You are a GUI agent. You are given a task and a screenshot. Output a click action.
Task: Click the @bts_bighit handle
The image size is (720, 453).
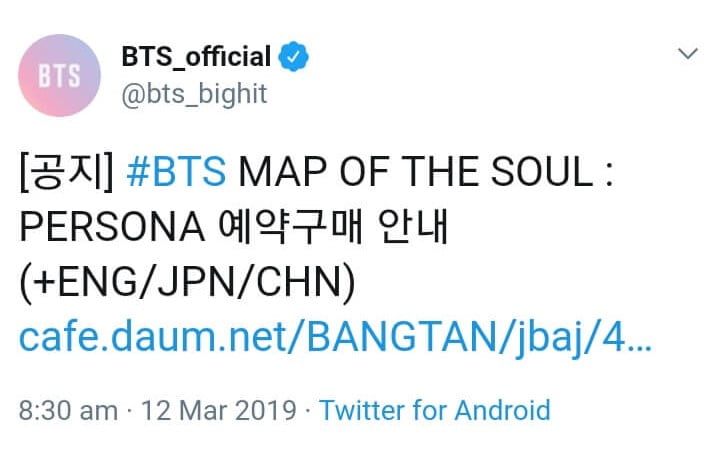click(193, 95)
